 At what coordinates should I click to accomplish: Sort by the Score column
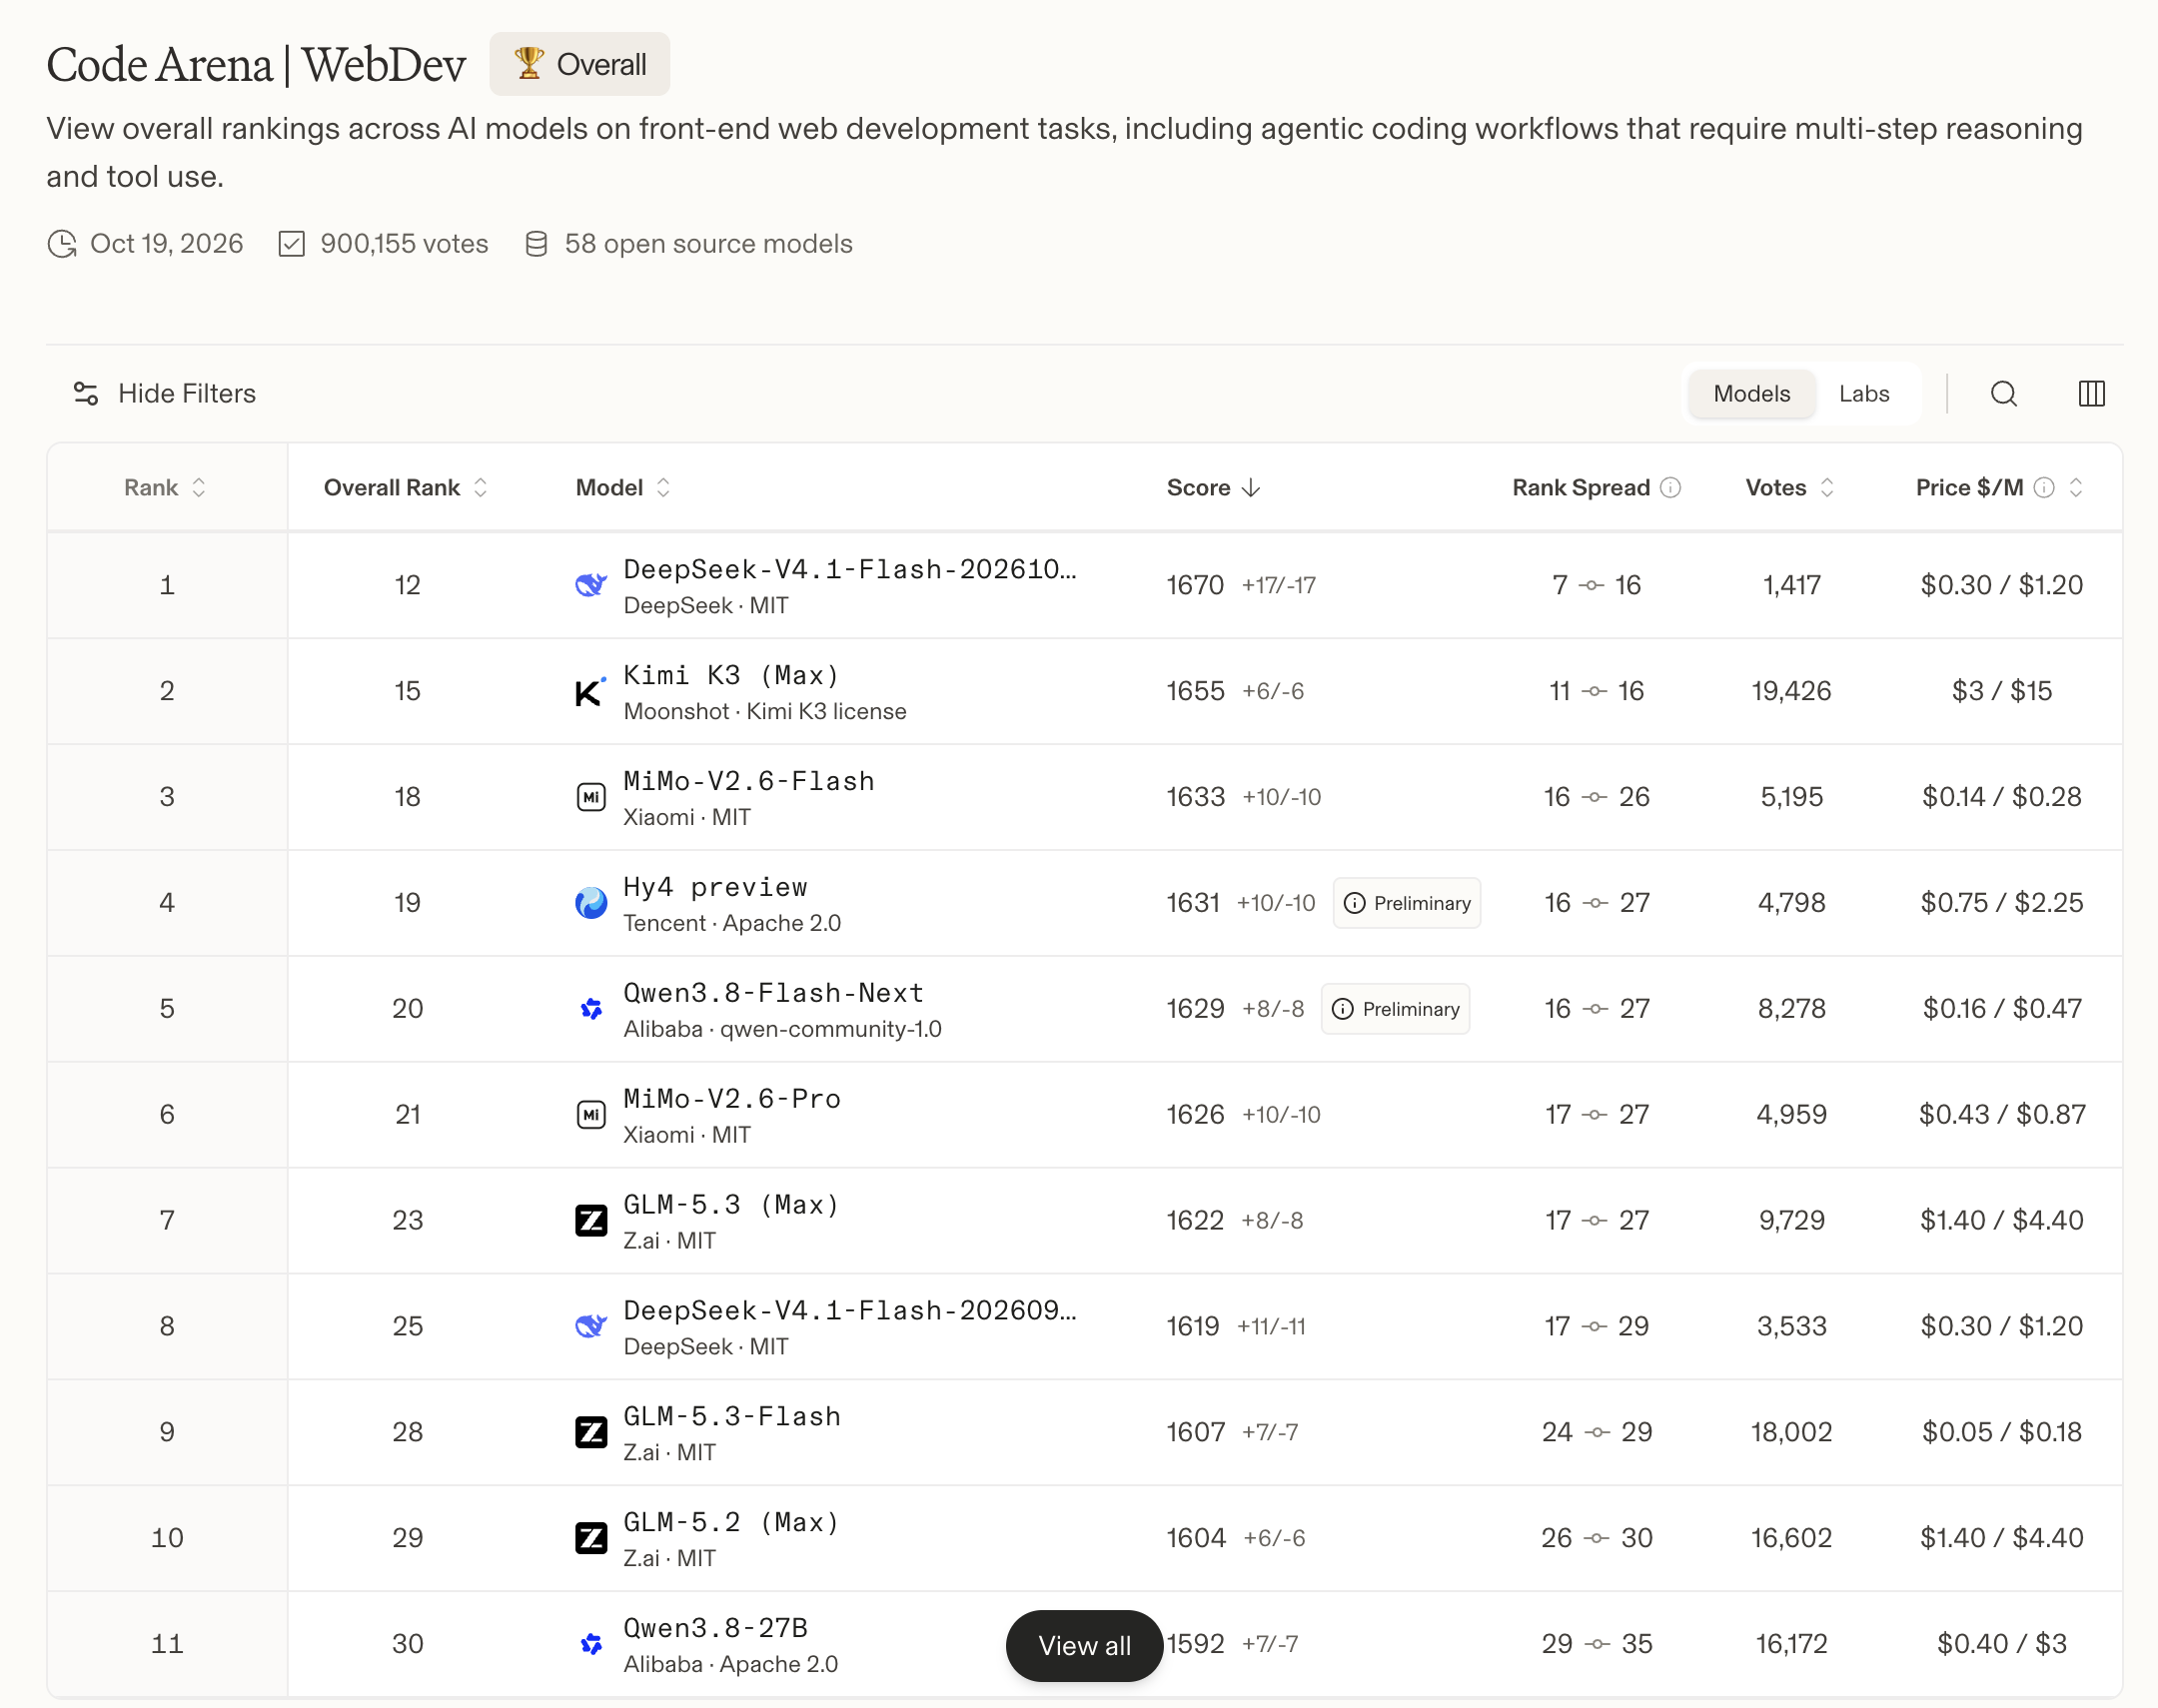point(1213,488)
